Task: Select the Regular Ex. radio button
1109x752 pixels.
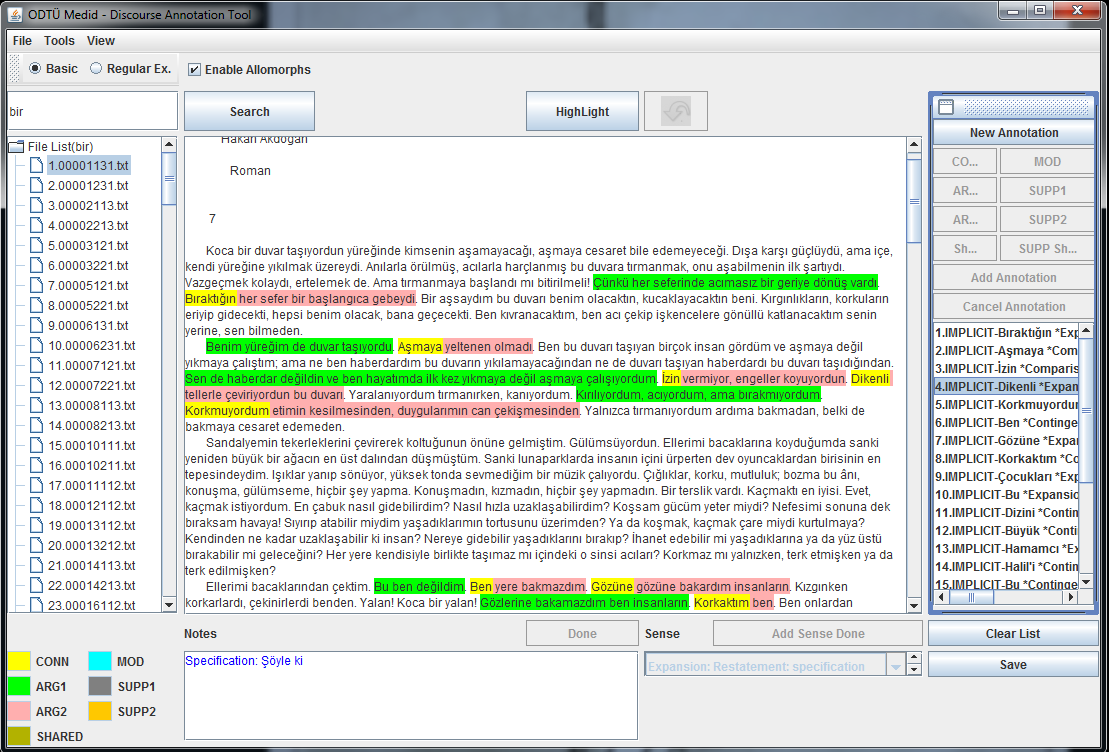Action: pyautogui.click(x=95, y=69)
